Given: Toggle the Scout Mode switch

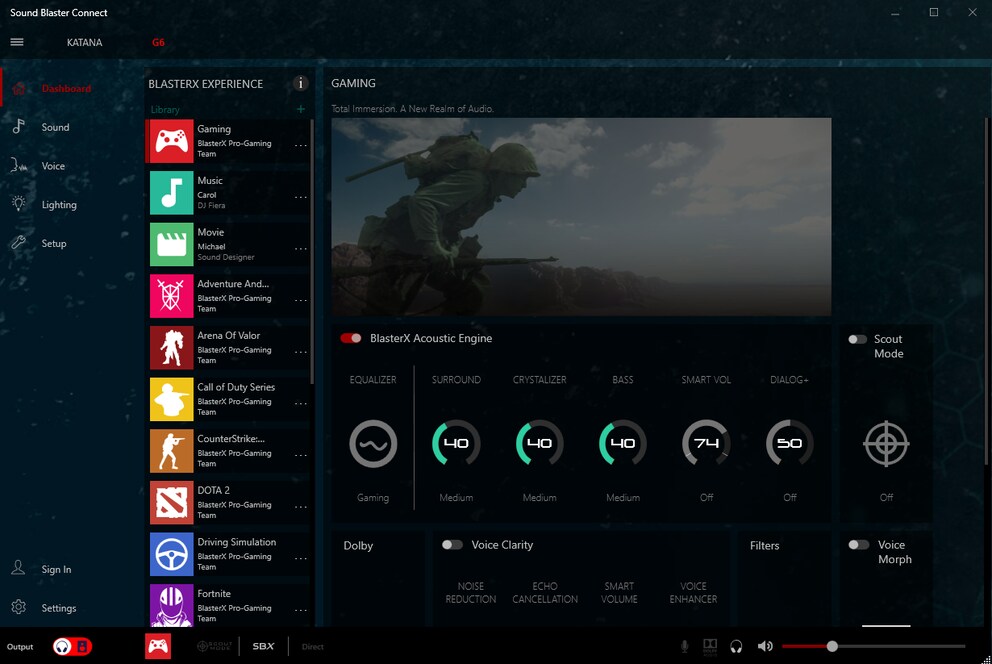Looking at the screenshot, I should (857, 340).
